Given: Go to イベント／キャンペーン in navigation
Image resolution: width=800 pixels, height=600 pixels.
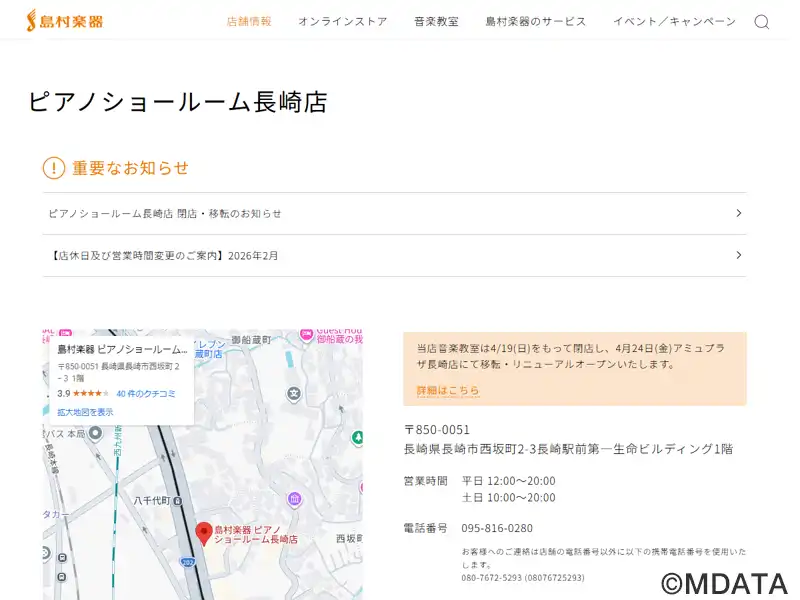Looking at the screenshot, I should coord(674,21).
